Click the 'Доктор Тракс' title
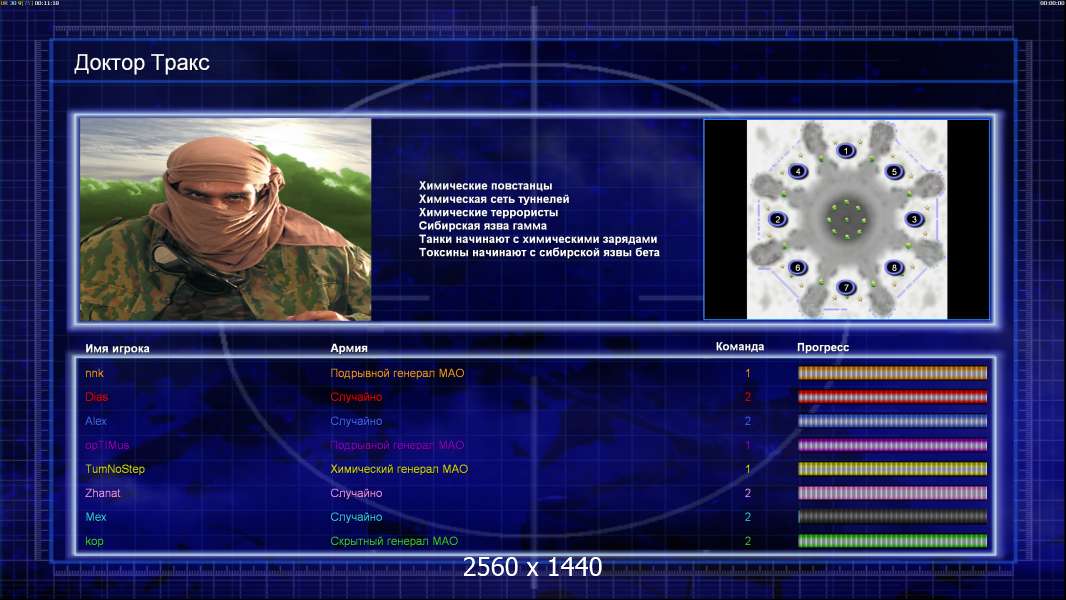 [x=141, y=63]
